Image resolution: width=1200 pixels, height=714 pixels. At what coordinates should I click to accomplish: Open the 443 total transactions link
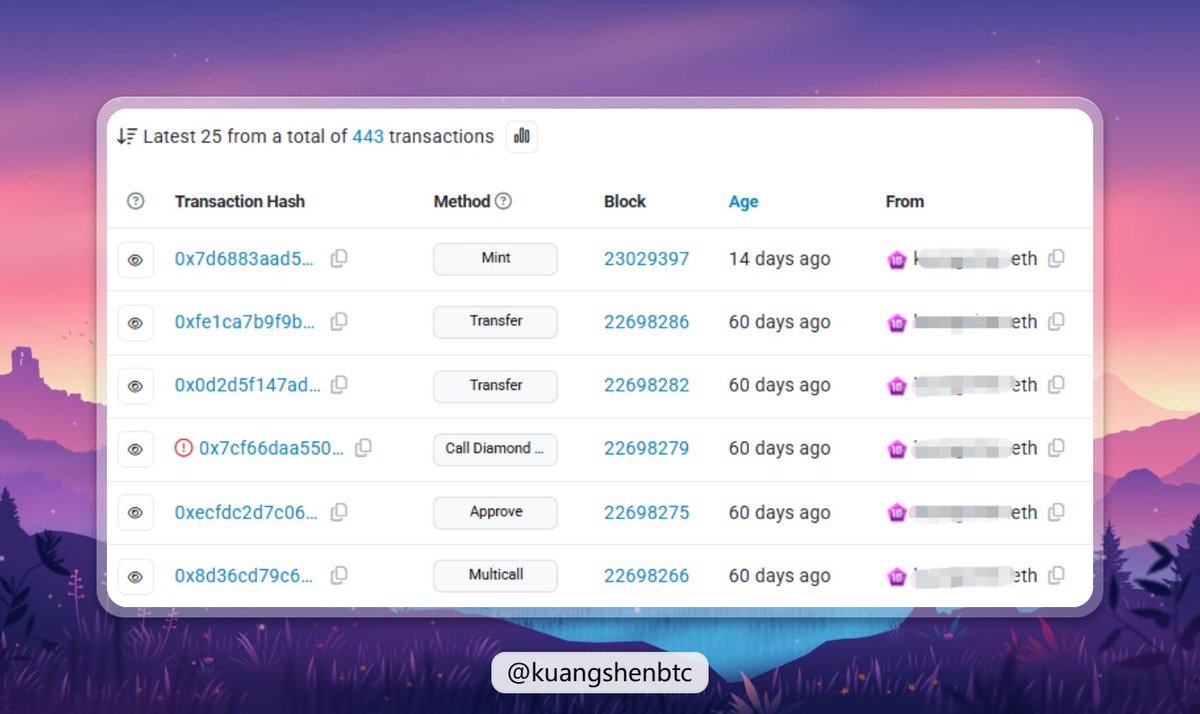click(368, 136)
